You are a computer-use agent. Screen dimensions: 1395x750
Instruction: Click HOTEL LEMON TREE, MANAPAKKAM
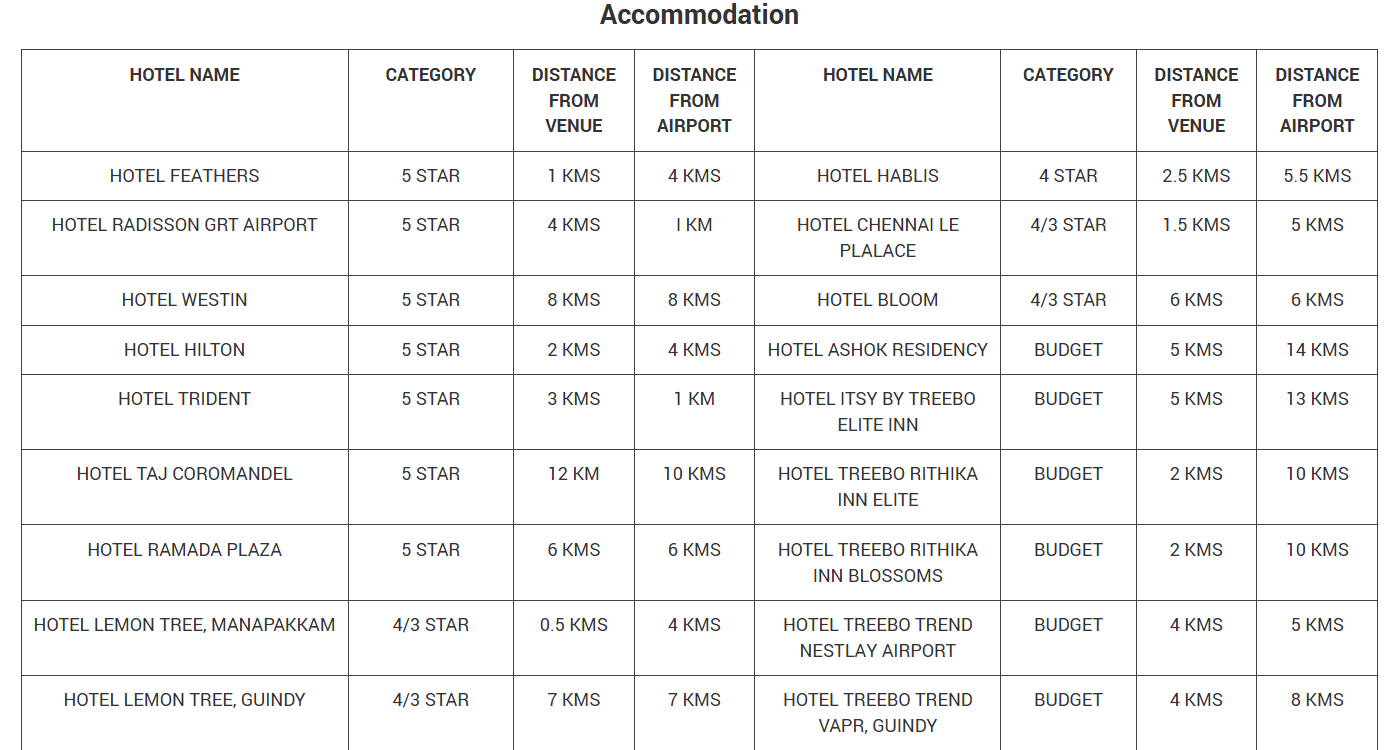pyautogui.click(x=185, y=625)
